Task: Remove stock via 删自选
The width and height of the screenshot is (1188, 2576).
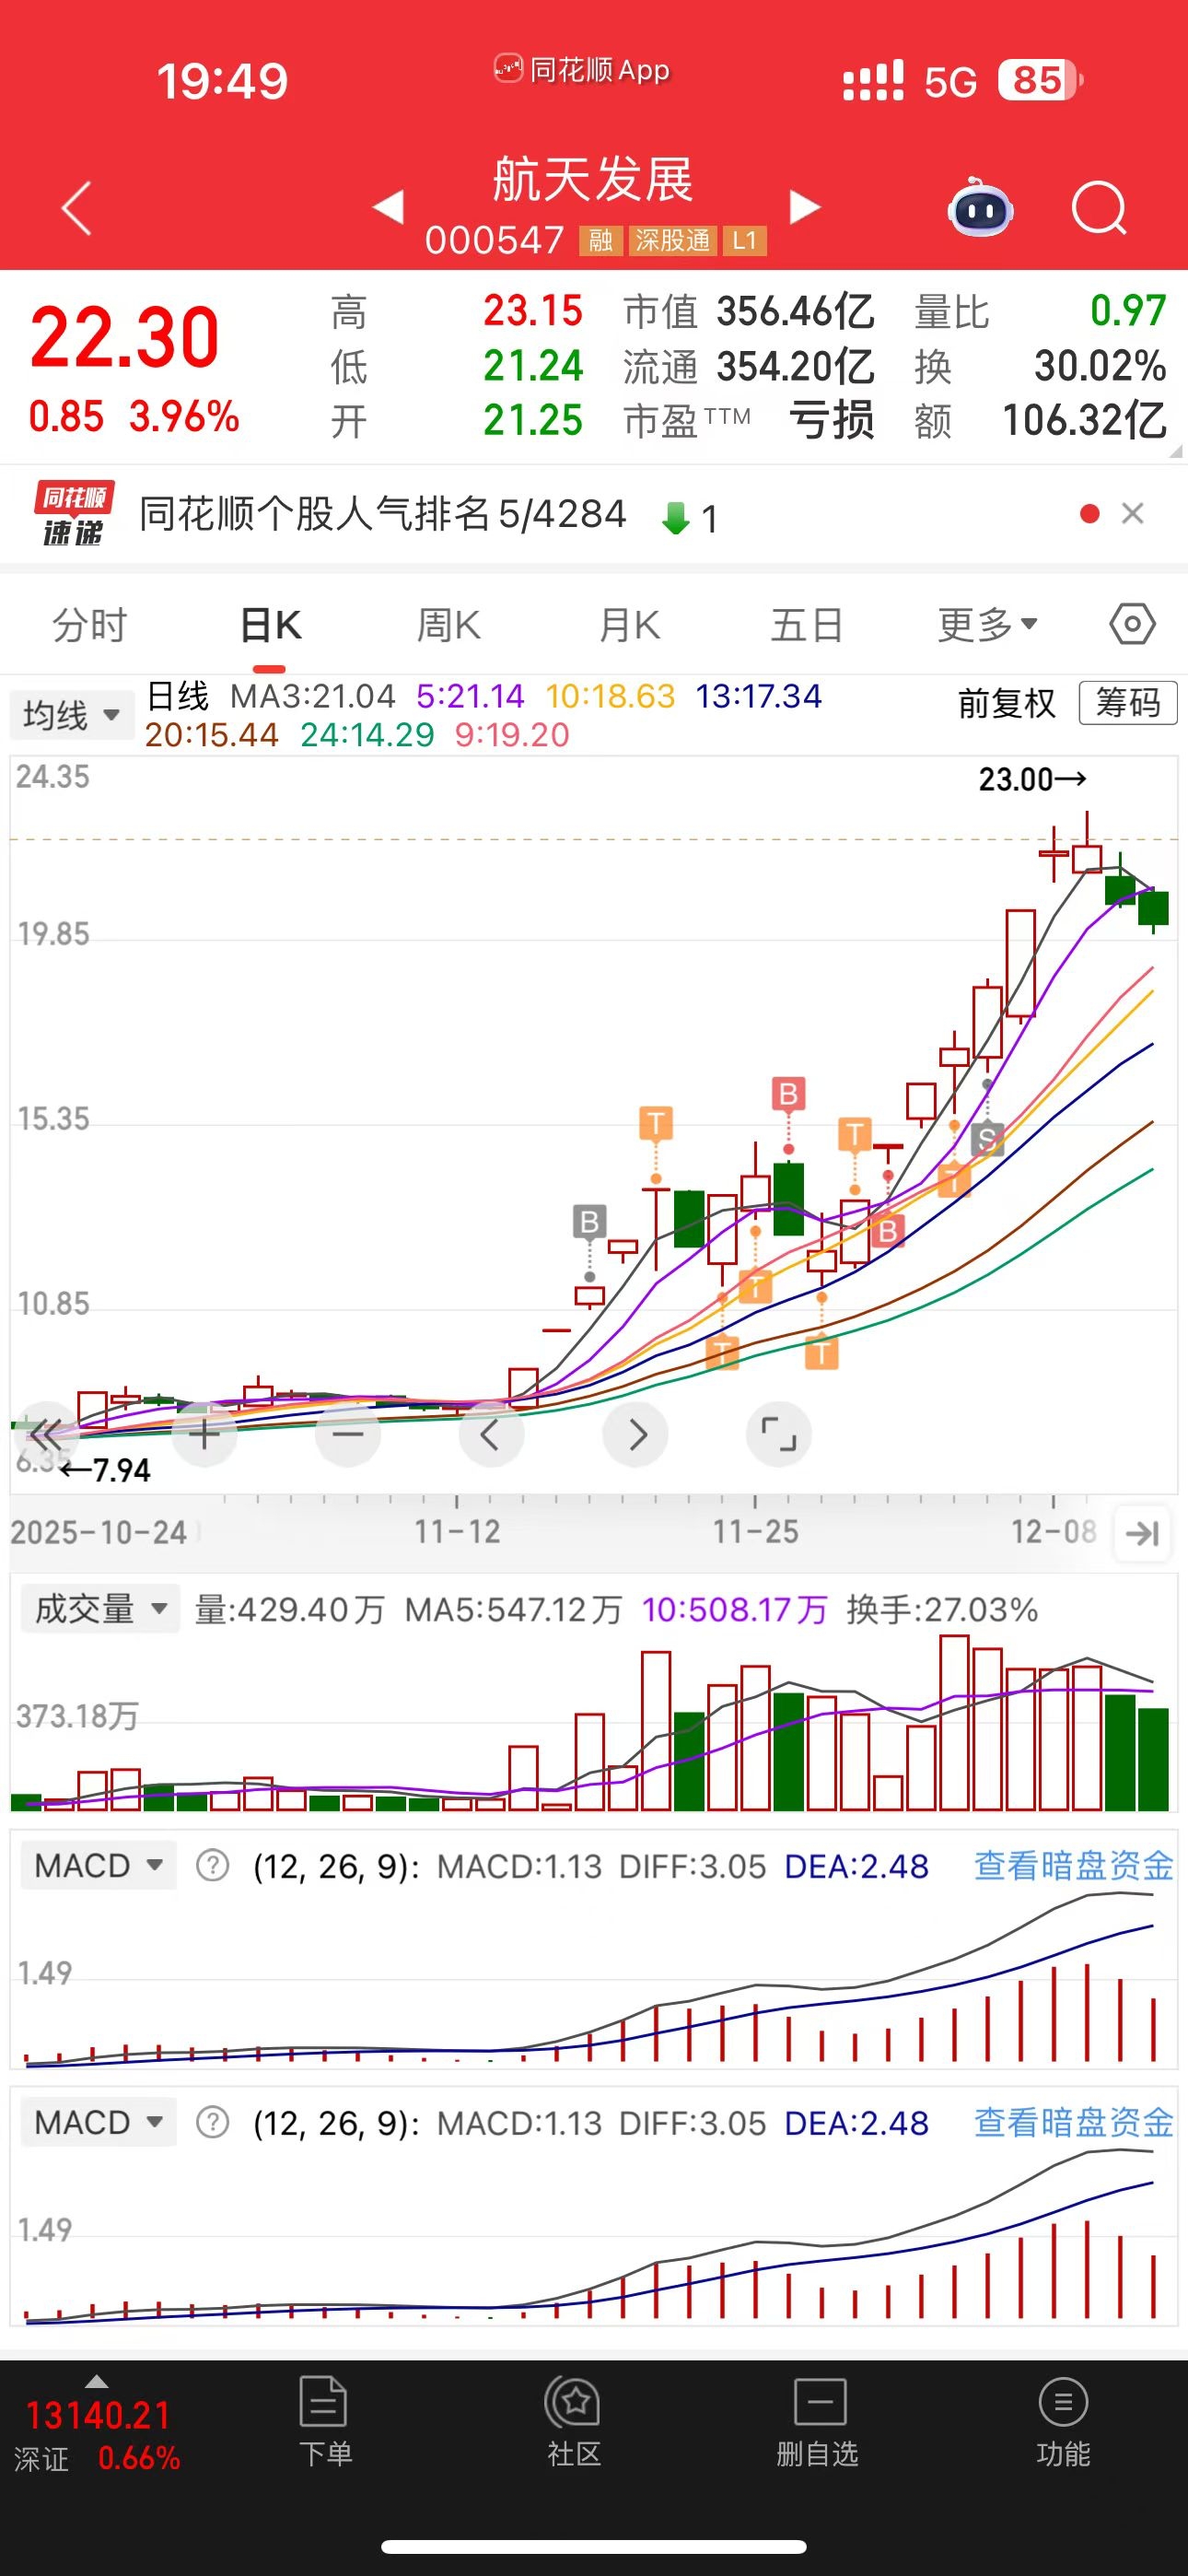Action: (818, 2422)
